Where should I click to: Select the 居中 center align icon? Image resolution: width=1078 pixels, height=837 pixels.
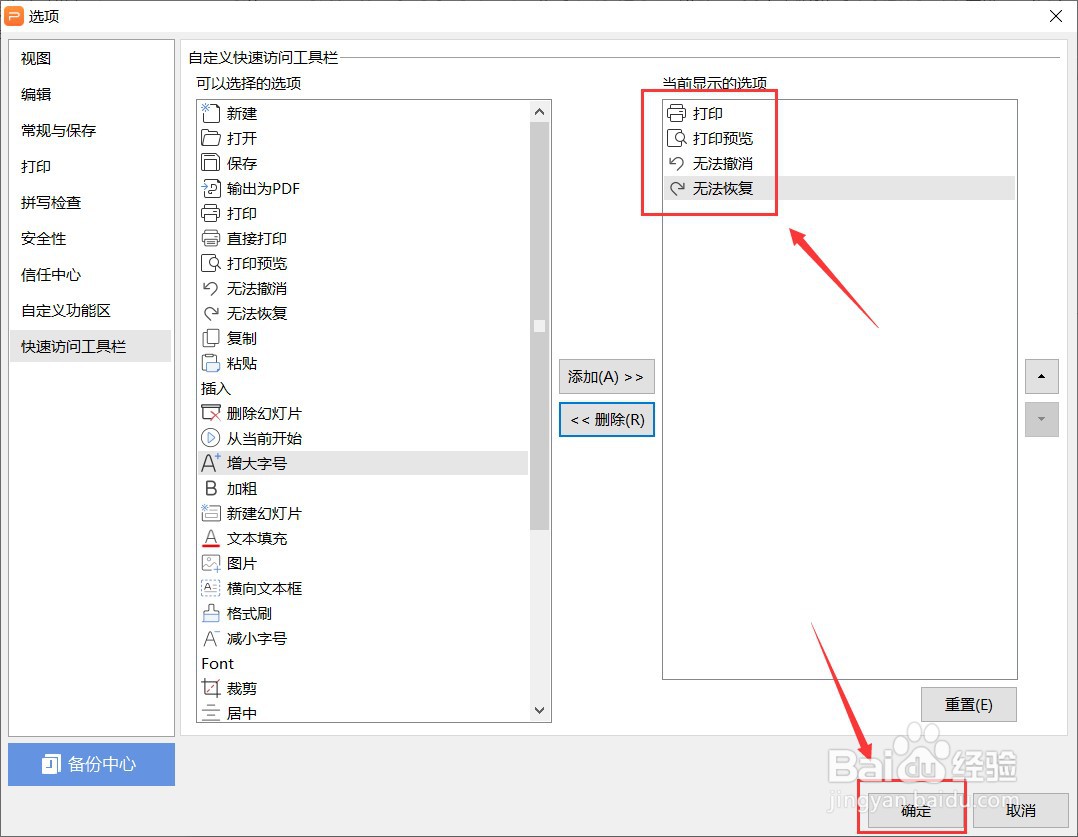tap(210, 713)
